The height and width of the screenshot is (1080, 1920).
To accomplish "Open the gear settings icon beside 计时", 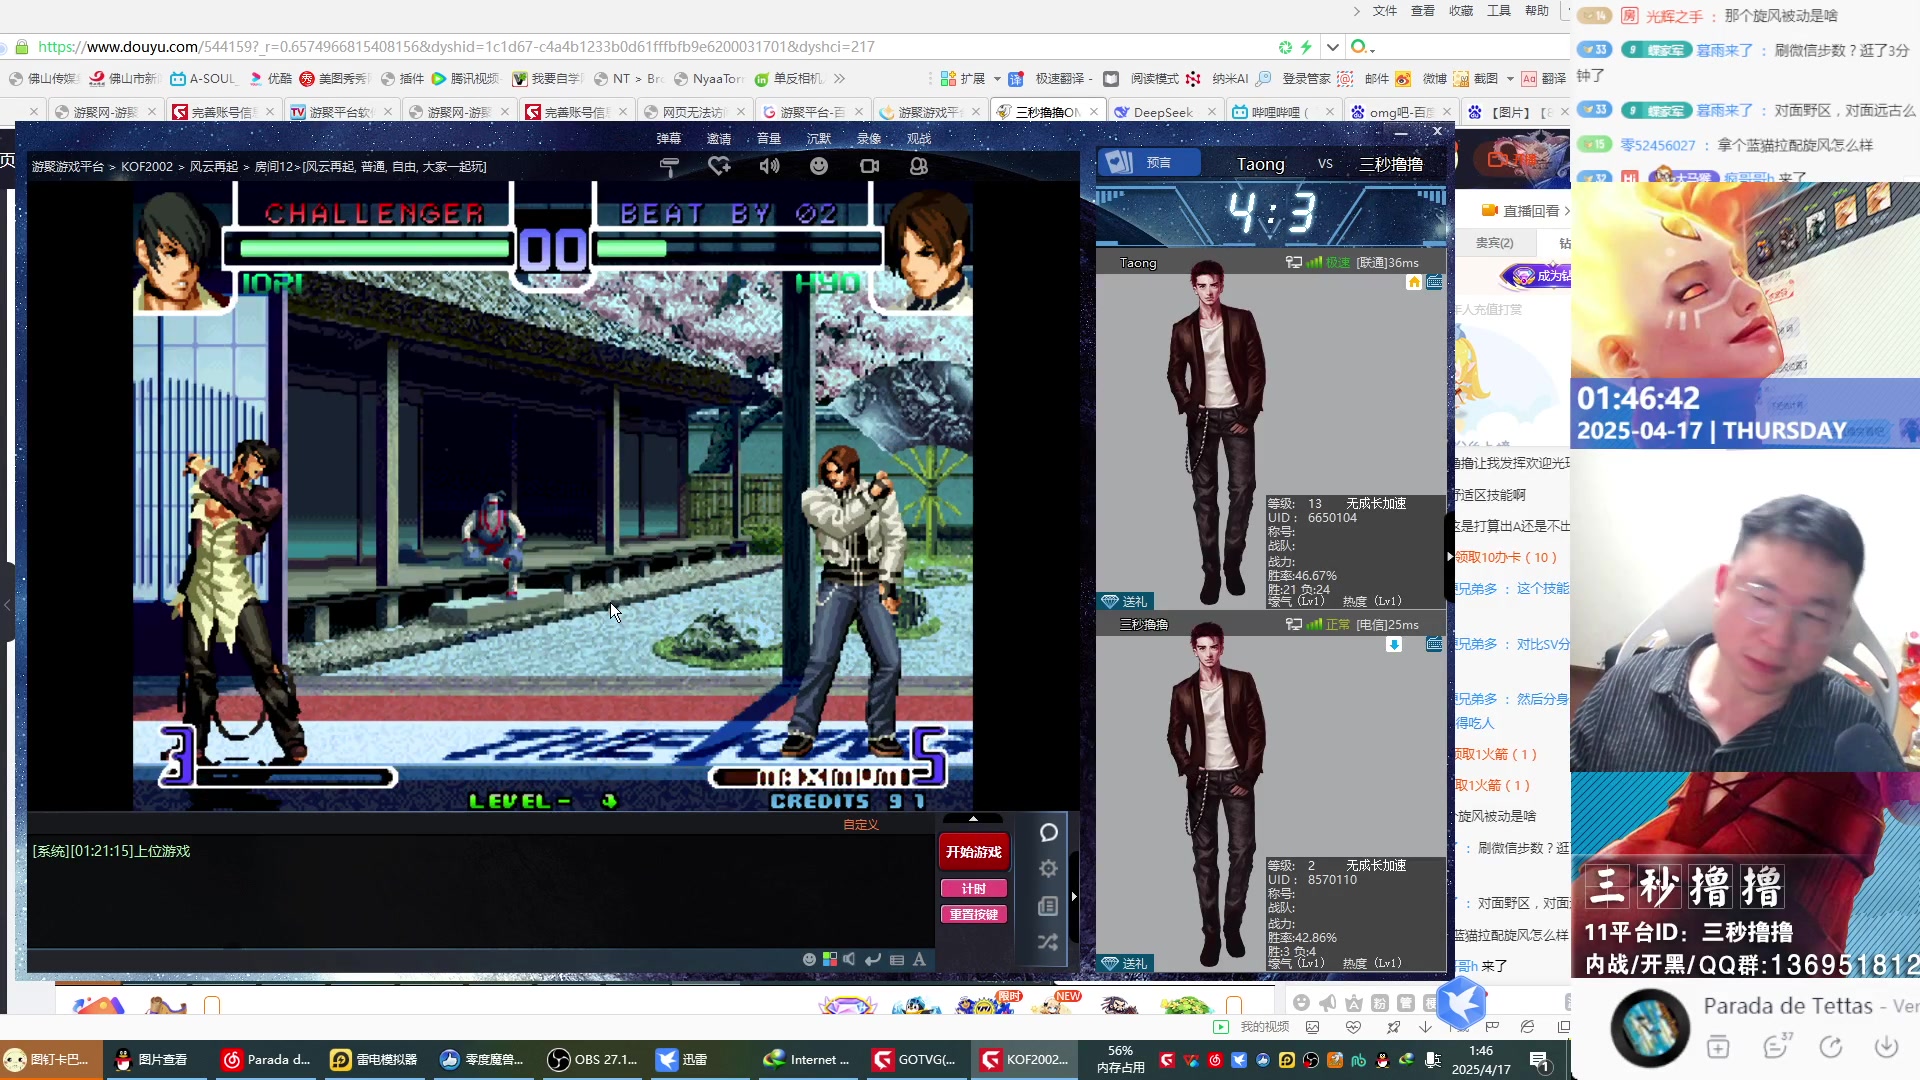I will pos(1048,868).
